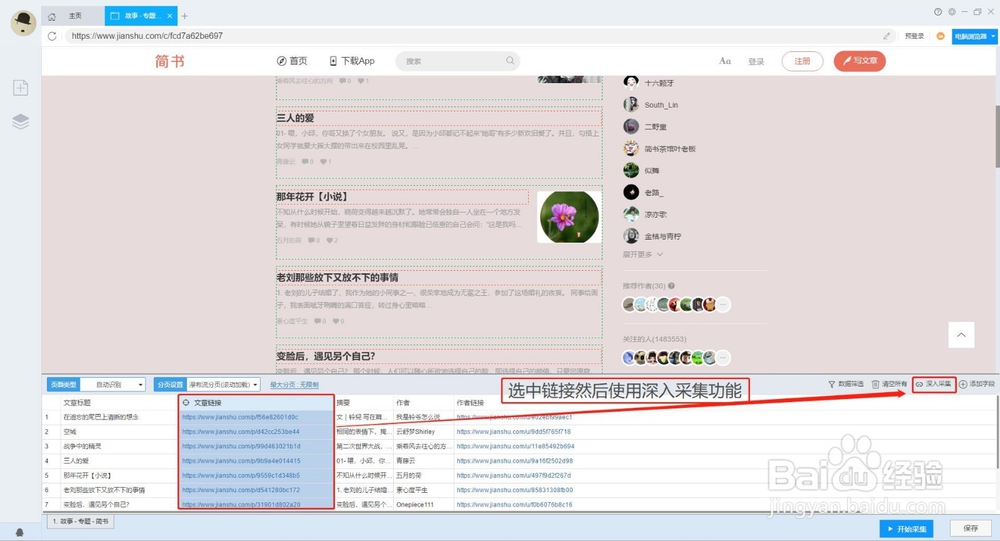Click the new task plus icon in sidebar

[x=20, y=87]
